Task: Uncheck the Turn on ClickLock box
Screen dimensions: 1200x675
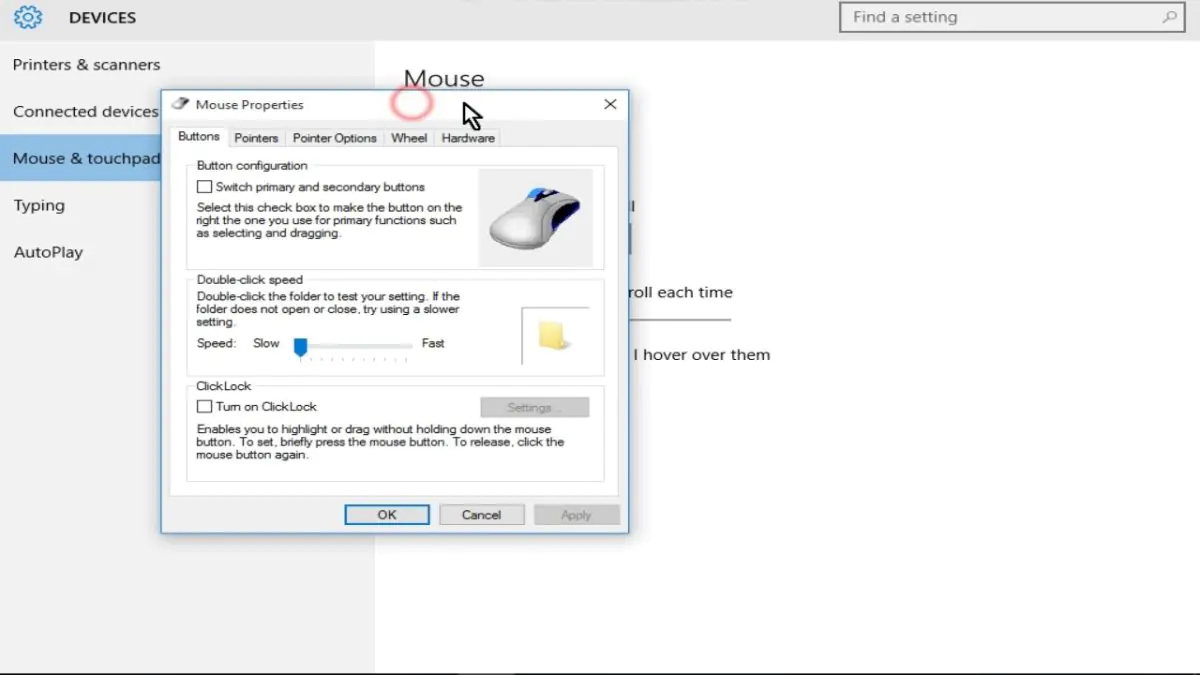Action: (204, 406)
